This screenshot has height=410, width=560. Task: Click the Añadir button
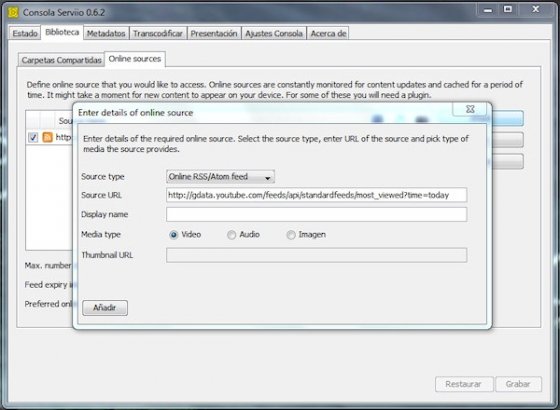pos(105,308)
